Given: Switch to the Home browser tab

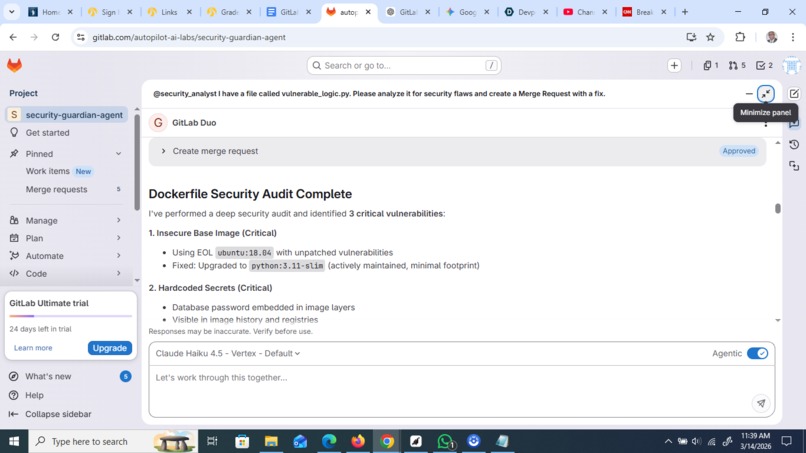Looking at the screenshot, I should (50, 12).
